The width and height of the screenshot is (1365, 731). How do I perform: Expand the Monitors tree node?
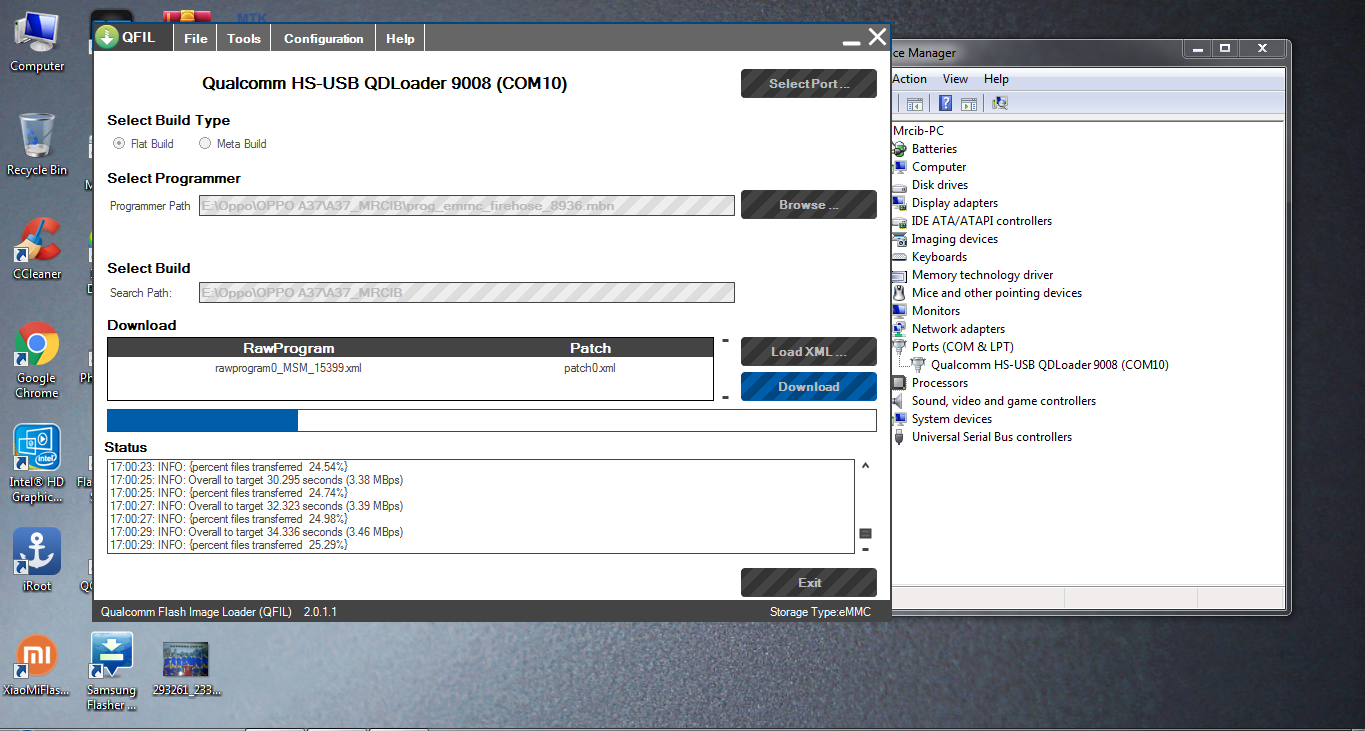click(935, 311)
